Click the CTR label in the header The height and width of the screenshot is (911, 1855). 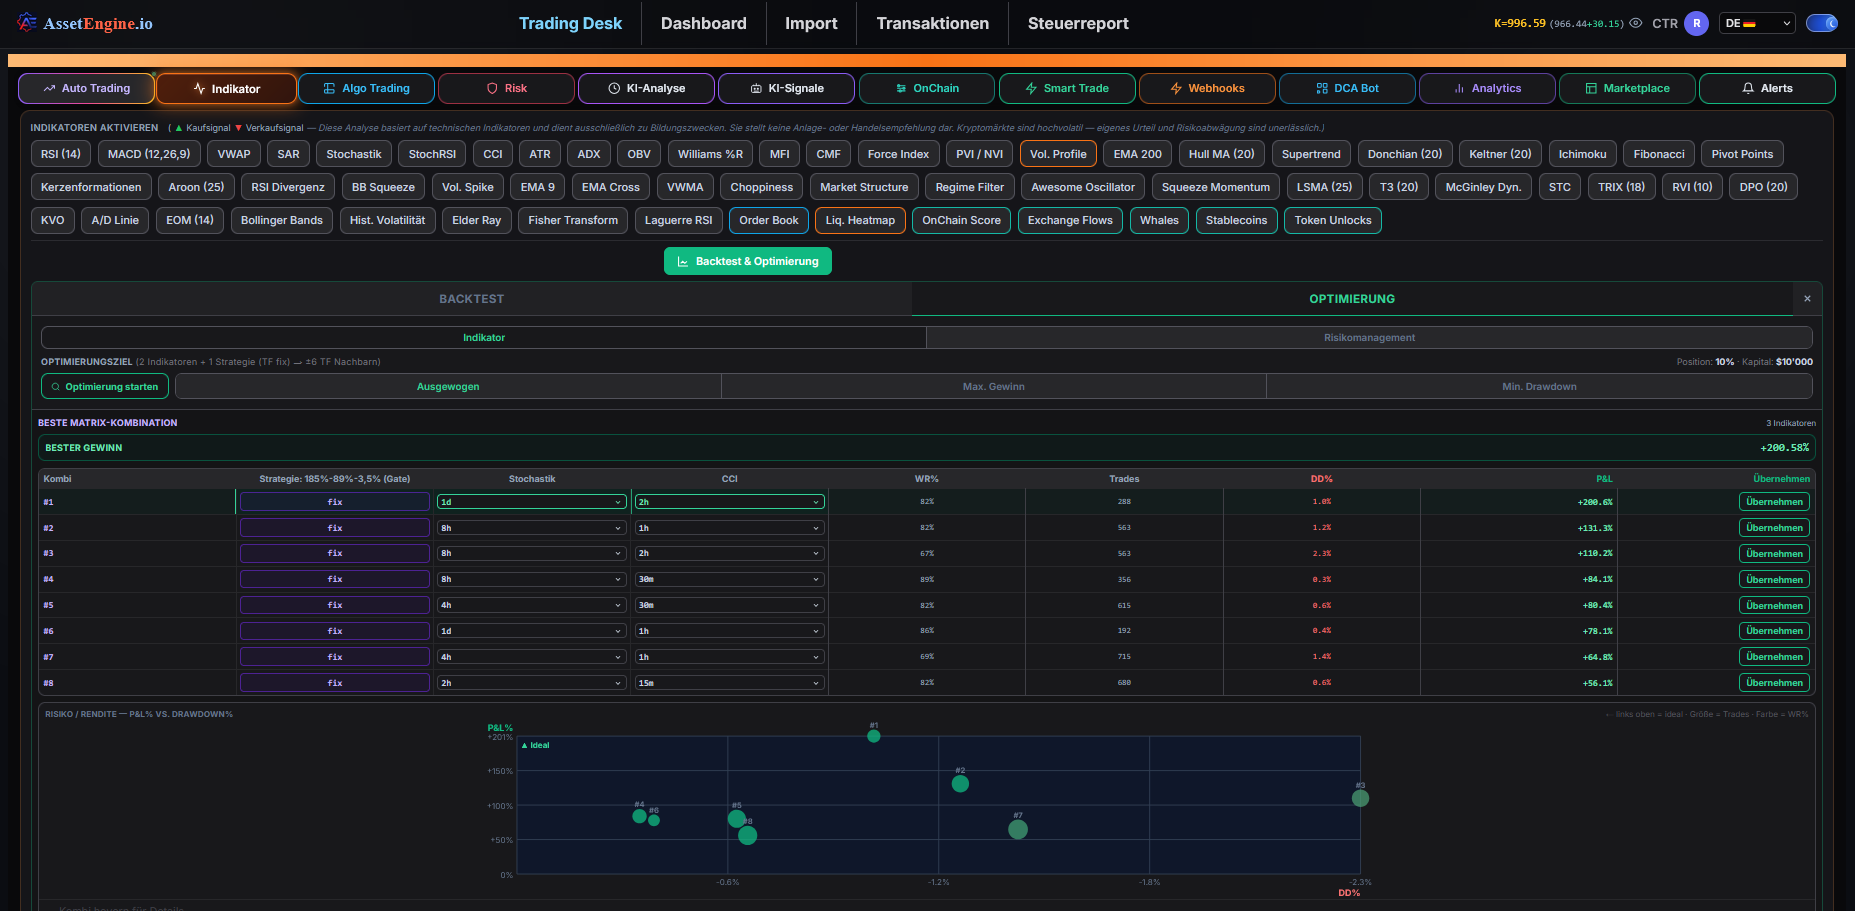click(1665, 23)
